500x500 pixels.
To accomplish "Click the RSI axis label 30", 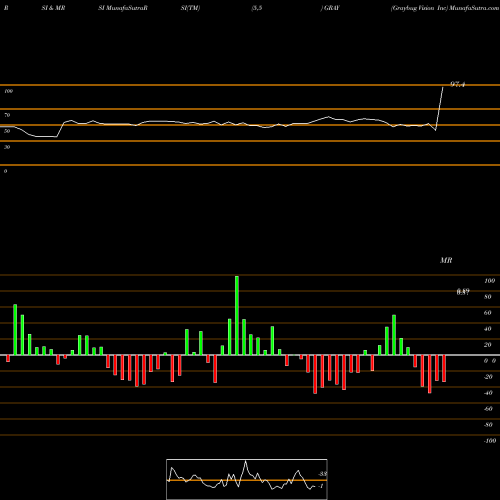I will (7, 147).
